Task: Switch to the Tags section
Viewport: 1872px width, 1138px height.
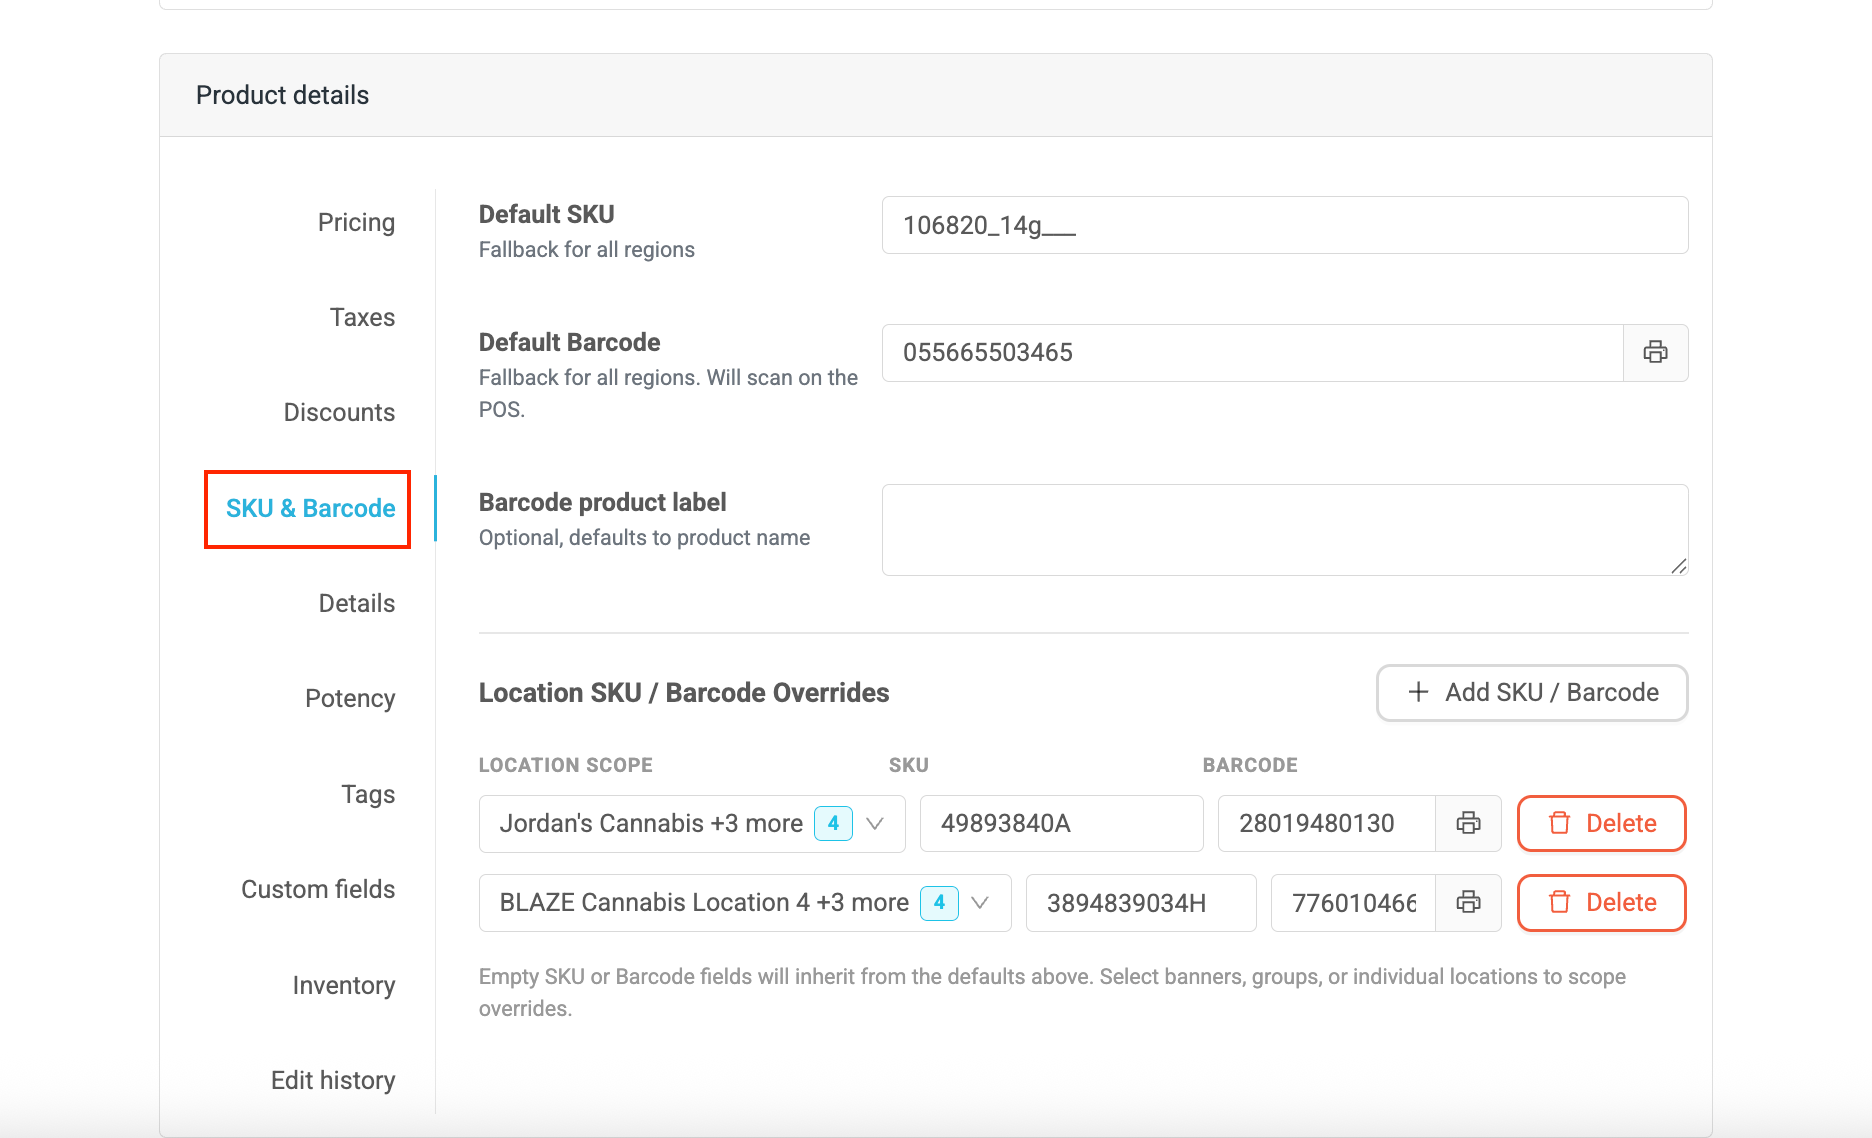Action: pyautogui.click(x=368, y=794)
